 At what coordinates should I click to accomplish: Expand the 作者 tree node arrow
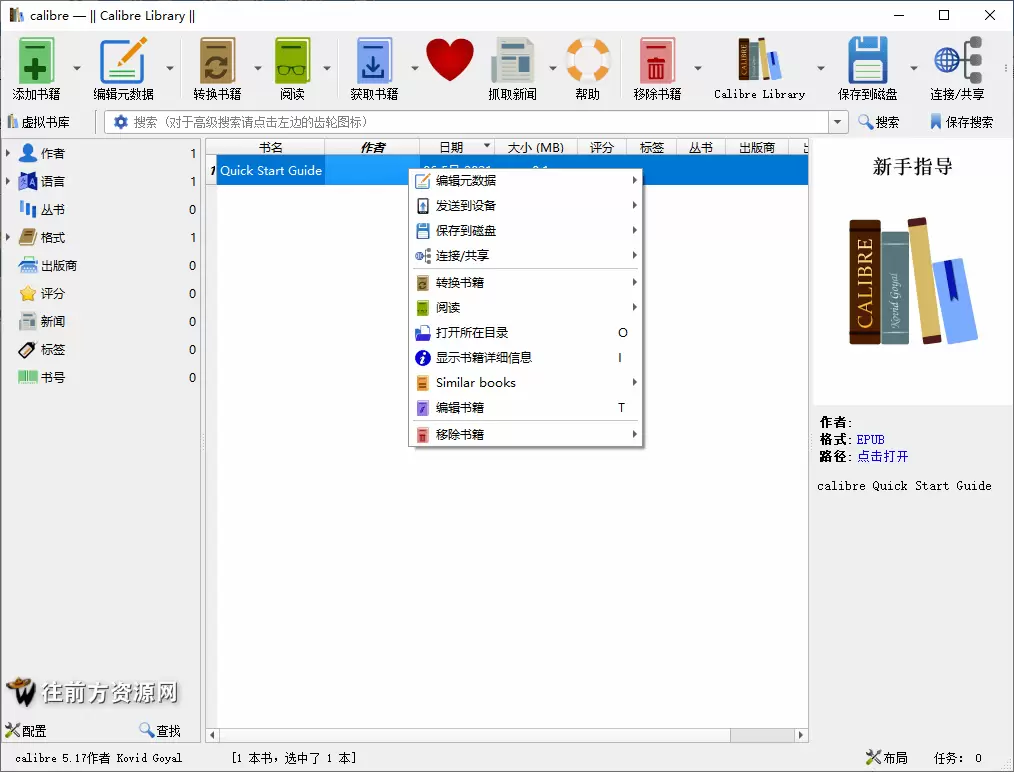point(8,153)
